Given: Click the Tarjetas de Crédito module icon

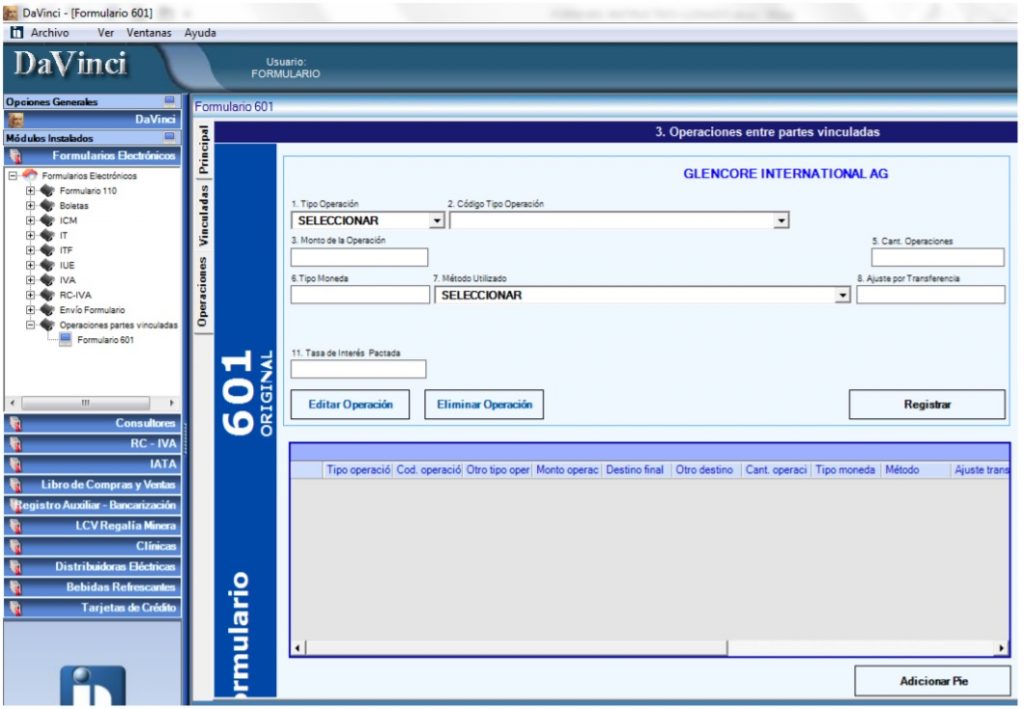Looking at the screenshot, I should [14, 607].
